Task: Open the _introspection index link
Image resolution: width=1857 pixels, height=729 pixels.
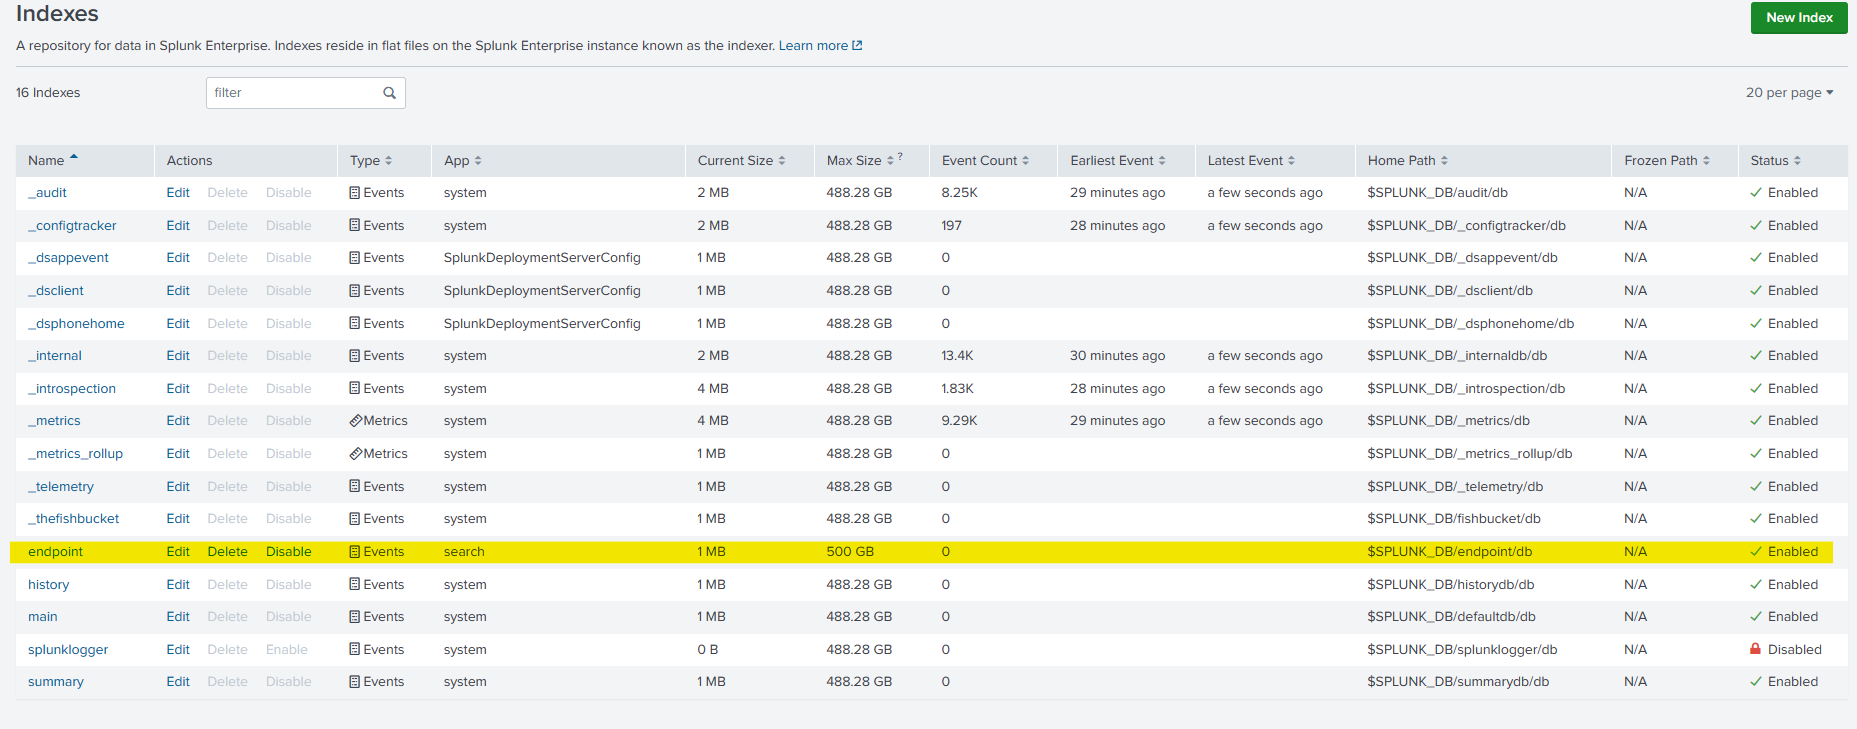Action: pyautogui.click(x=72, y=389)
